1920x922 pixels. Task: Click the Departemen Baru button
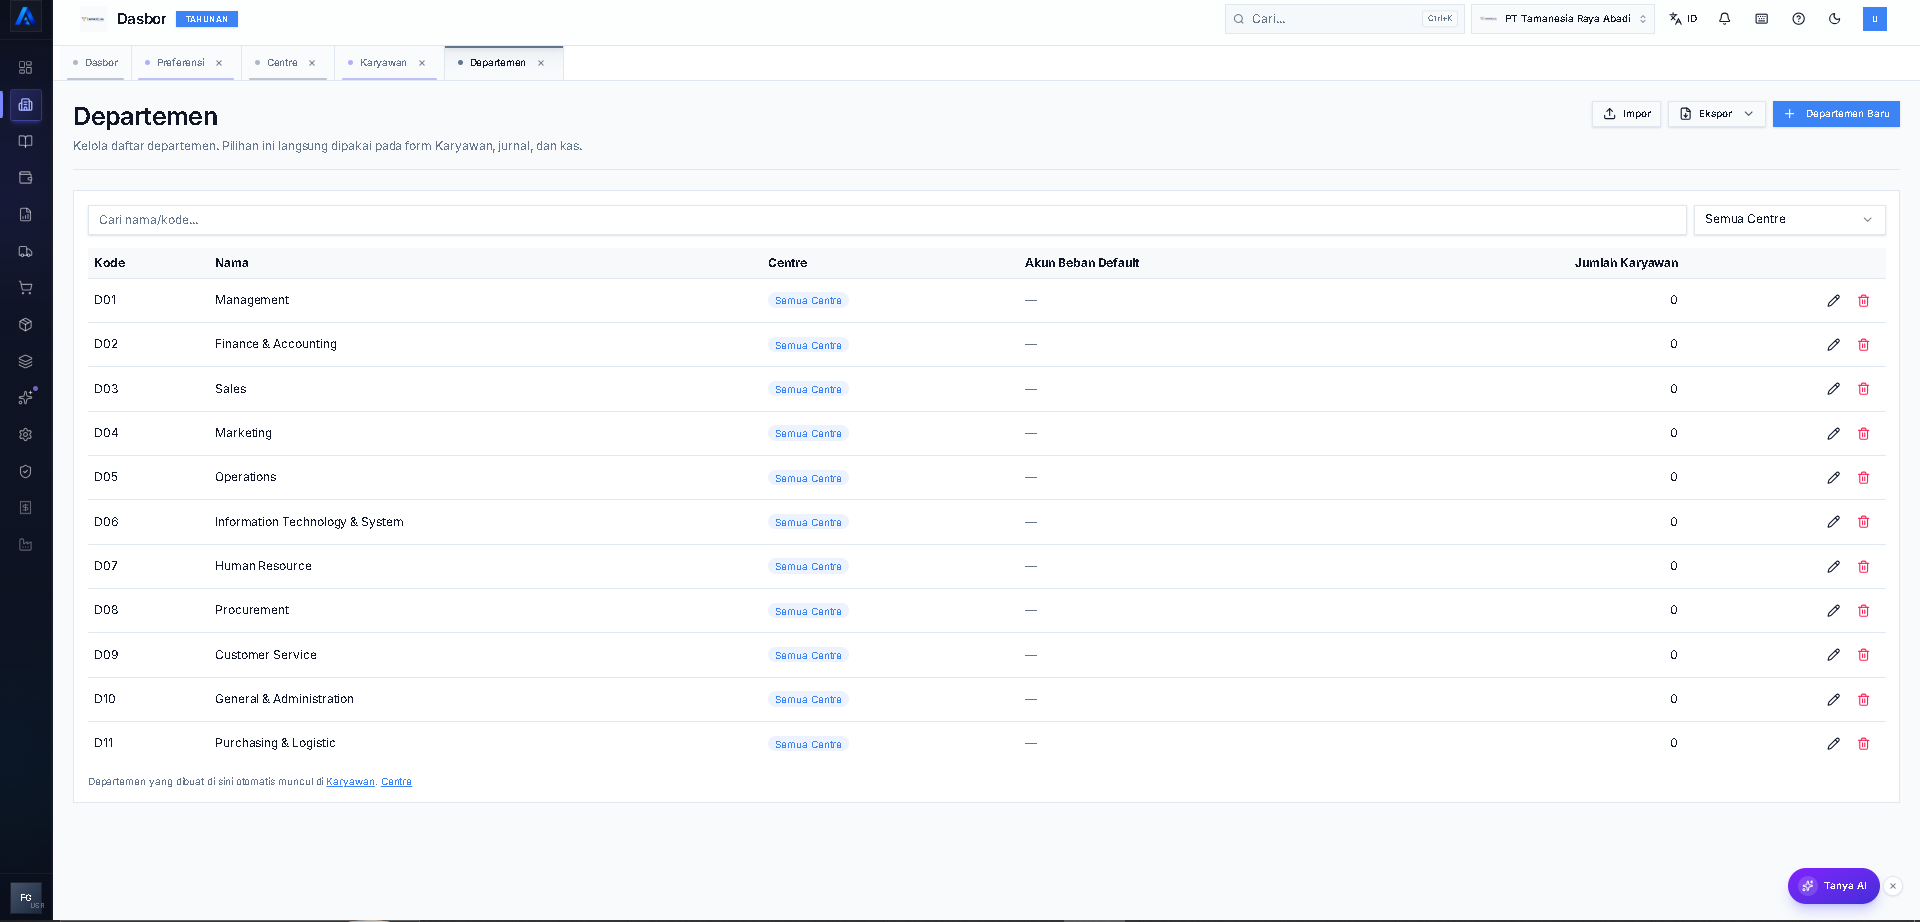[x=1836, y=114]
